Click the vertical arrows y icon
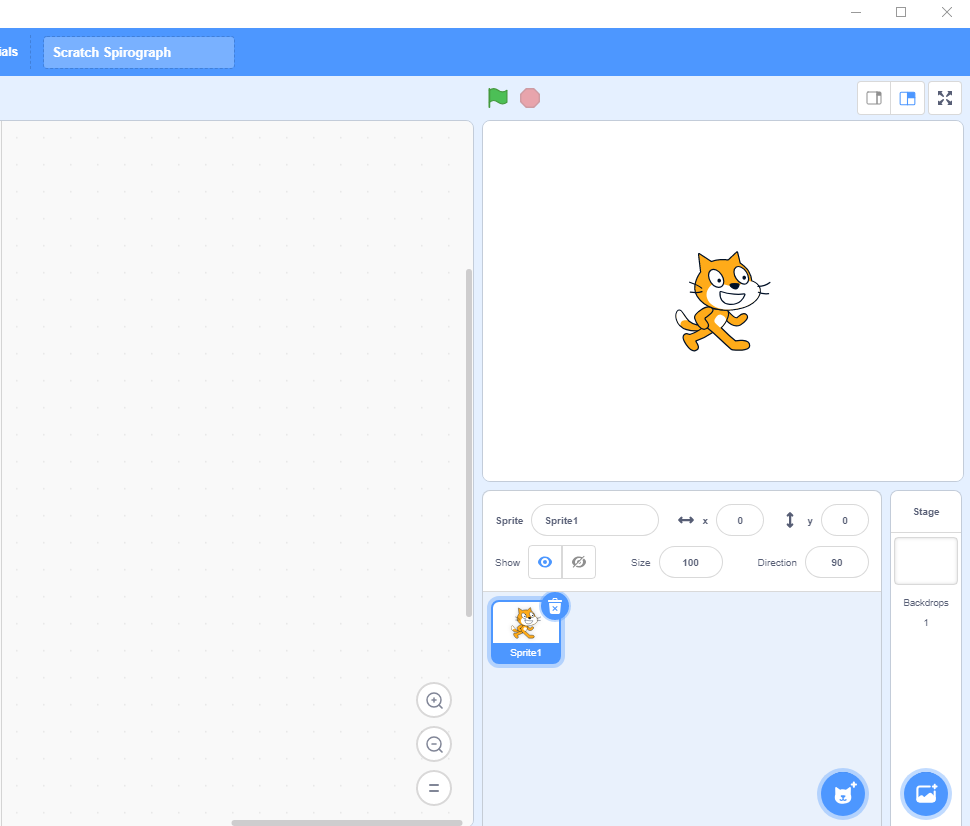 coord(789,520)
